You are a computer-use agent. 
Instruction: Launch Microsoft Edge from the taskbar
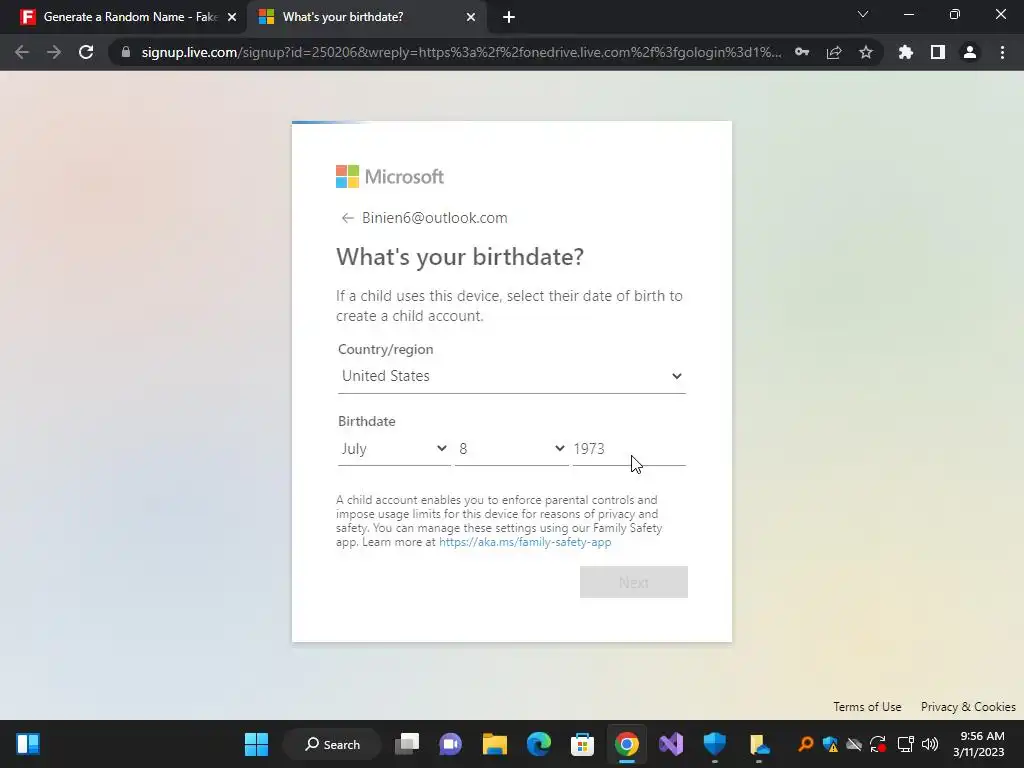click(539, 744)
